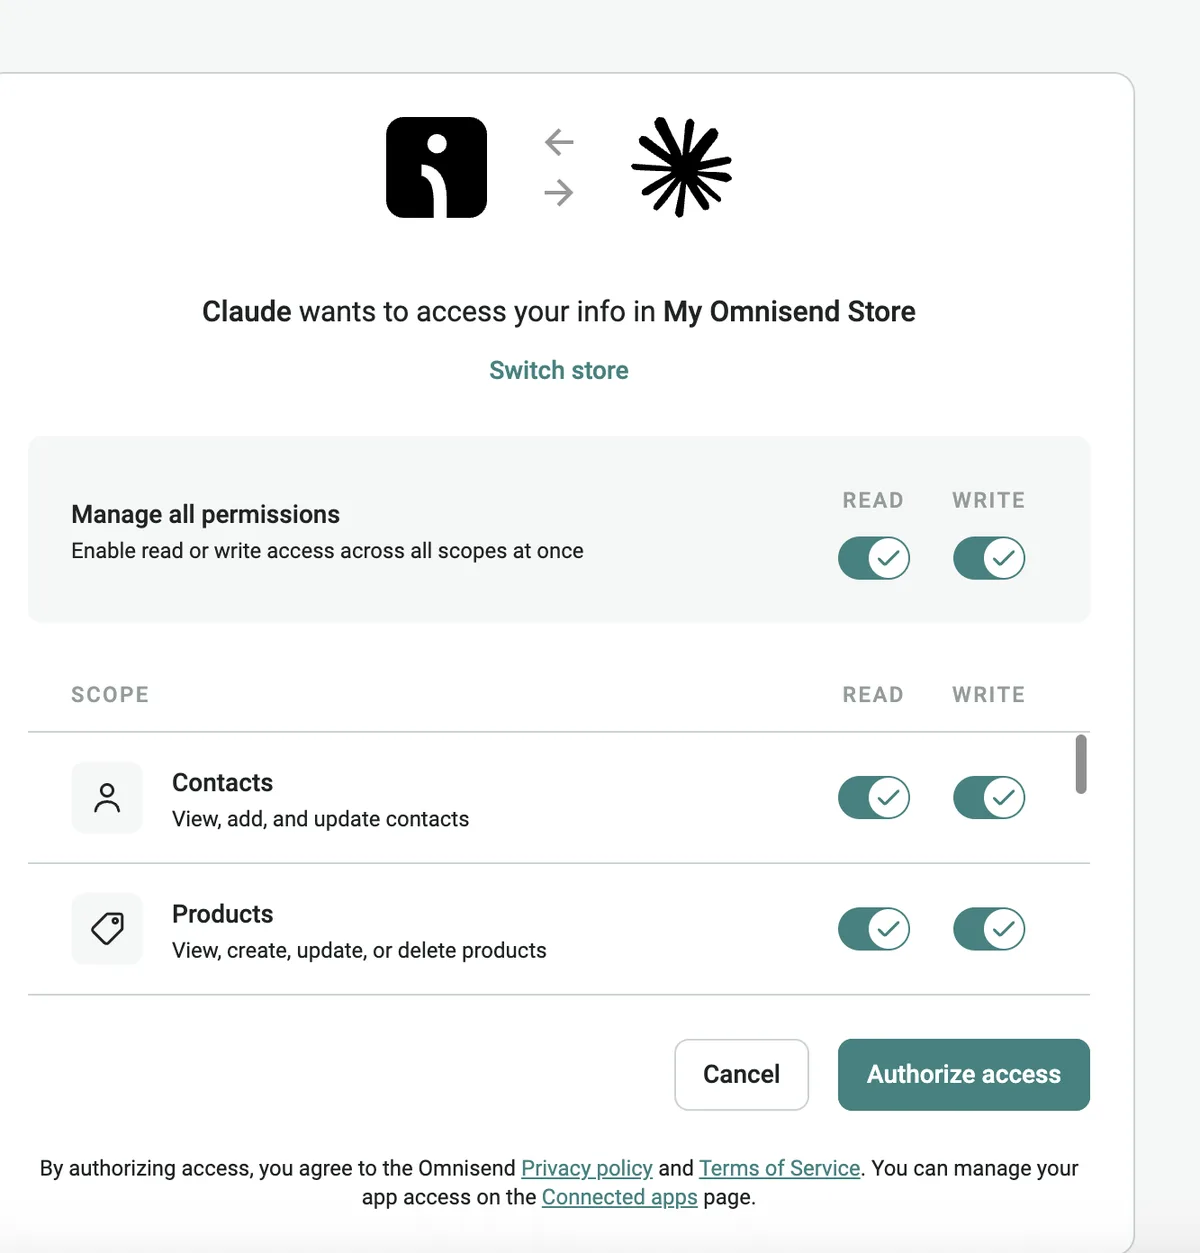
Task: Turn off Read access for Products
Action: pos(874,929)
